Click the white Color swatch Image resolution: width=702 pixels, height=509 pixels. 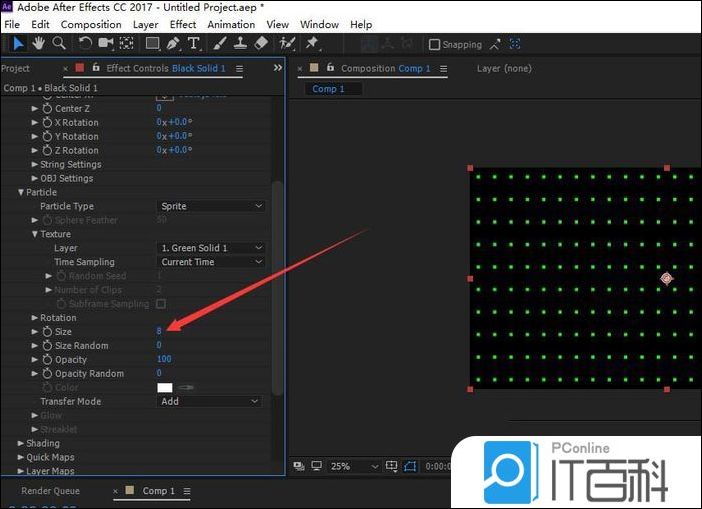(165, 388)
